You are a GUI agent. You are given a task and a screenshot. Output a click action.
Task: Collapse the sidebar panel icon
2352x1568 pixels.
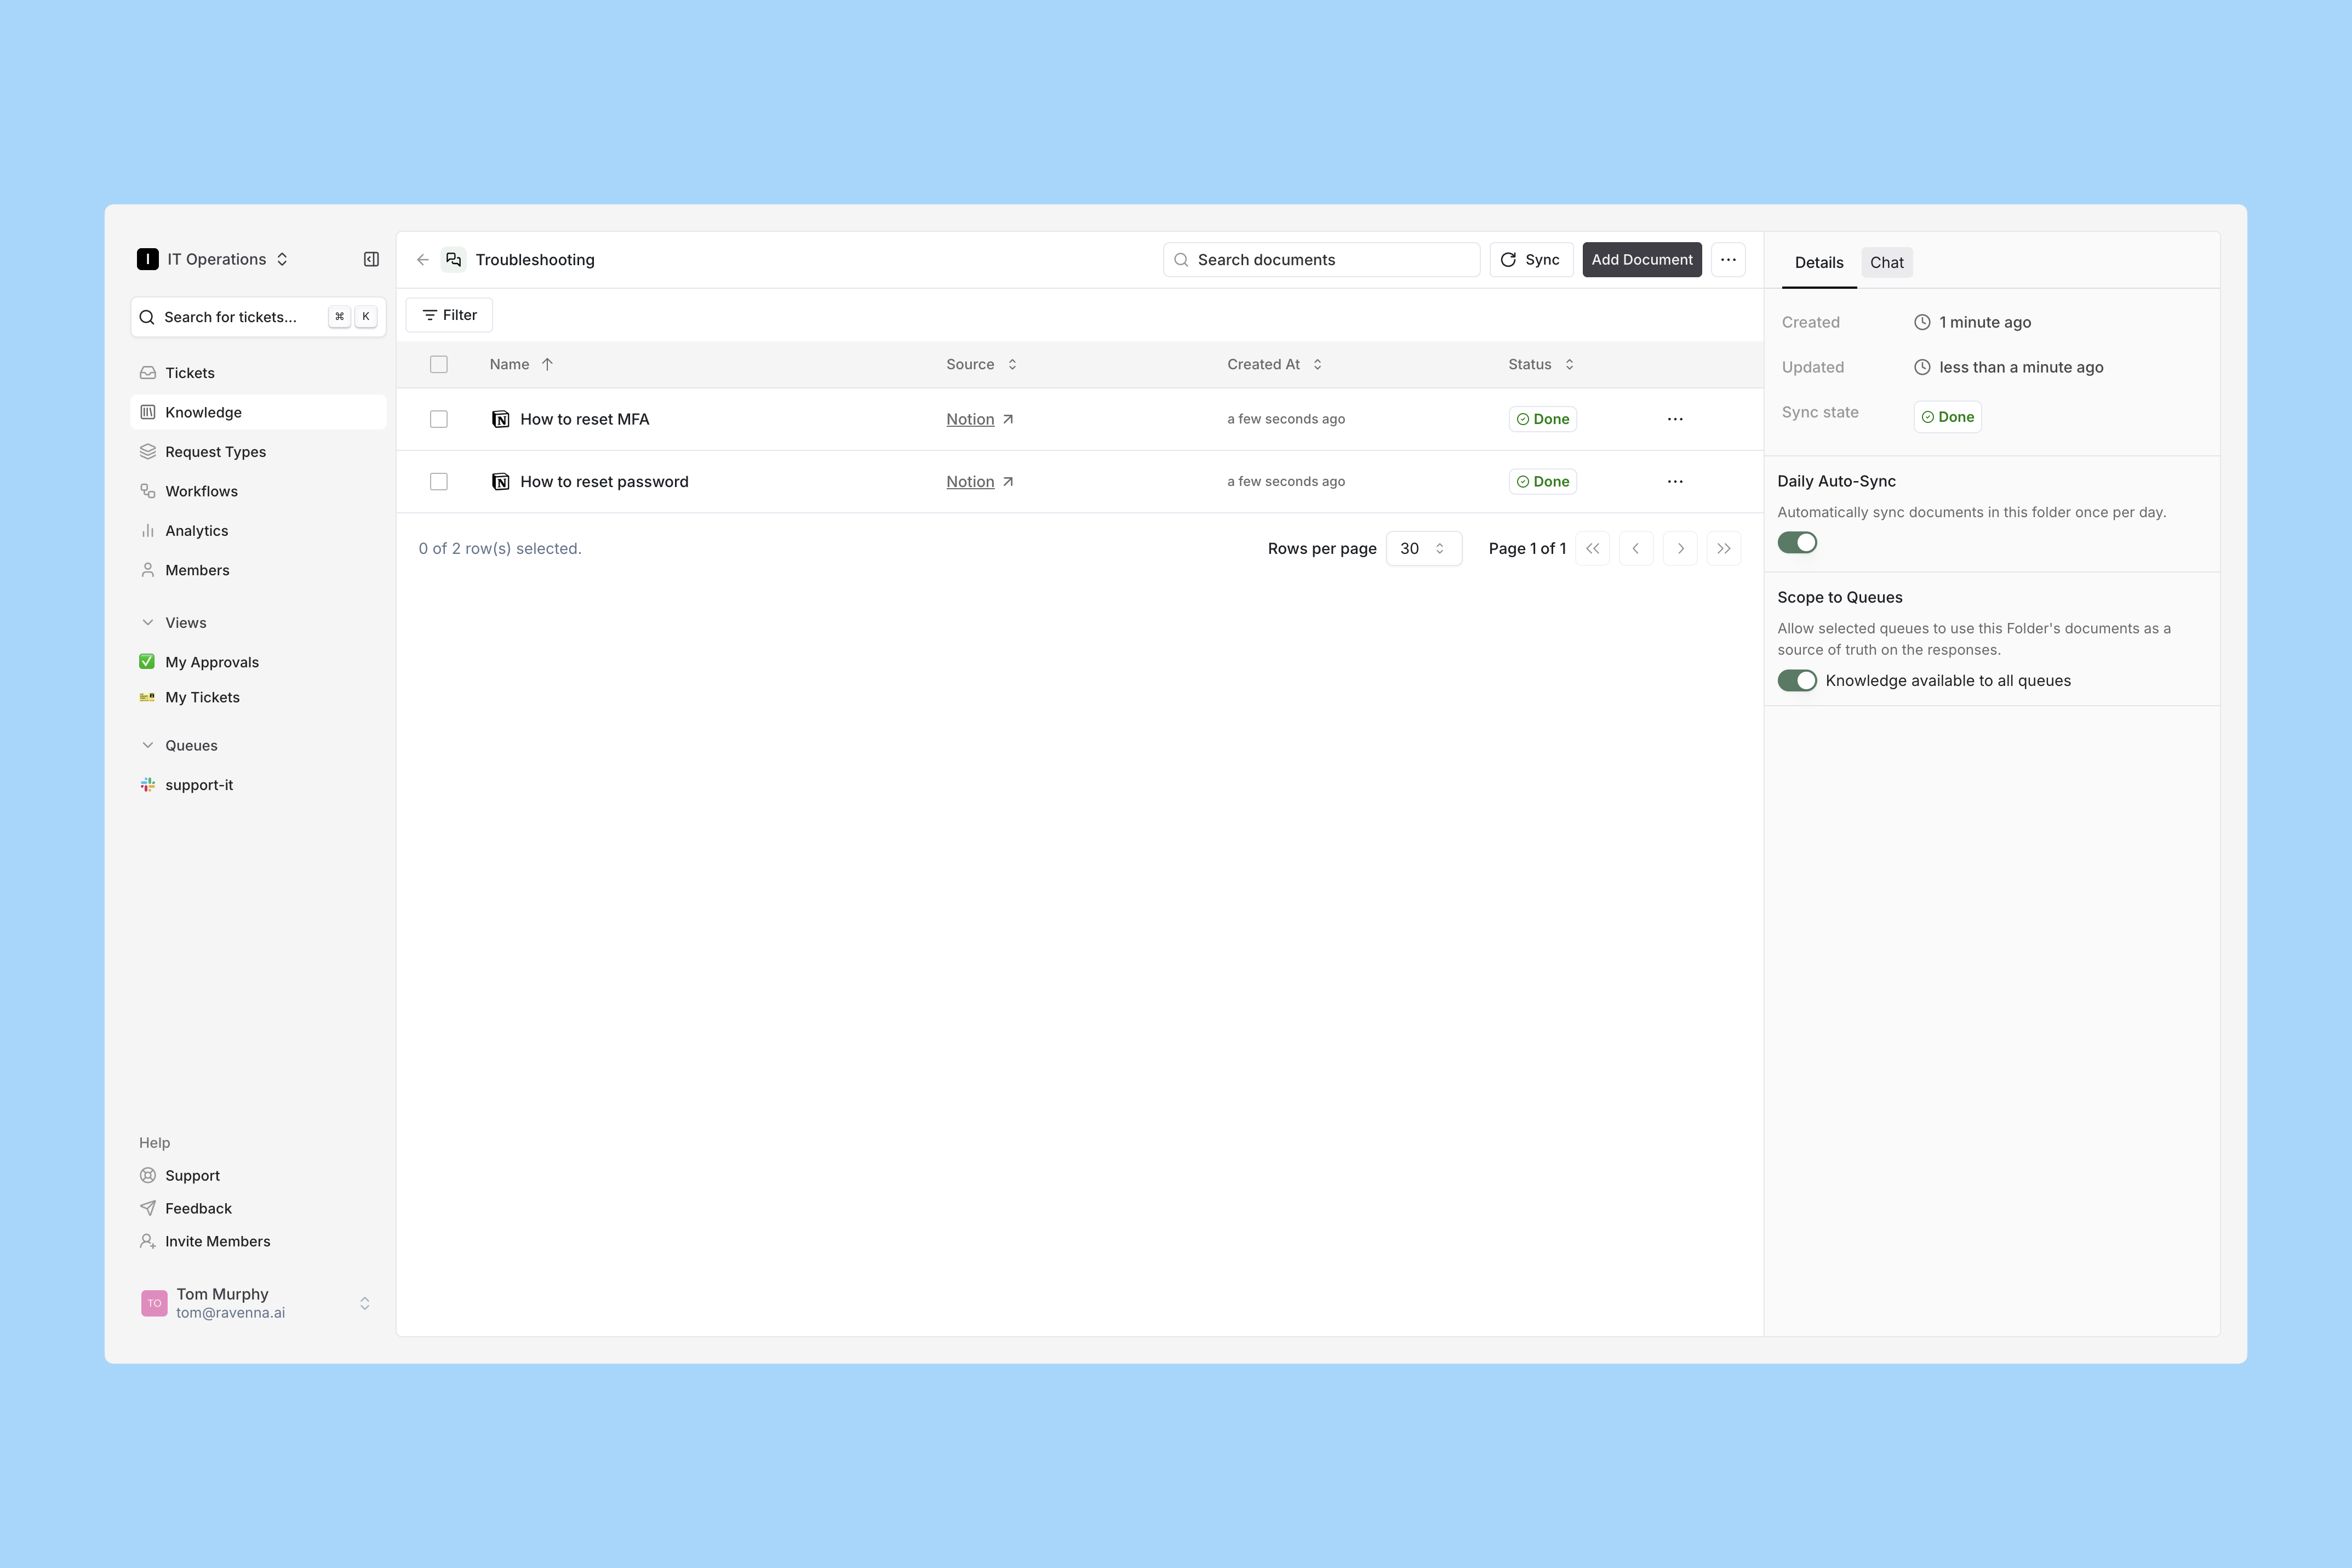pyautogui.click(x=371, y=259)
